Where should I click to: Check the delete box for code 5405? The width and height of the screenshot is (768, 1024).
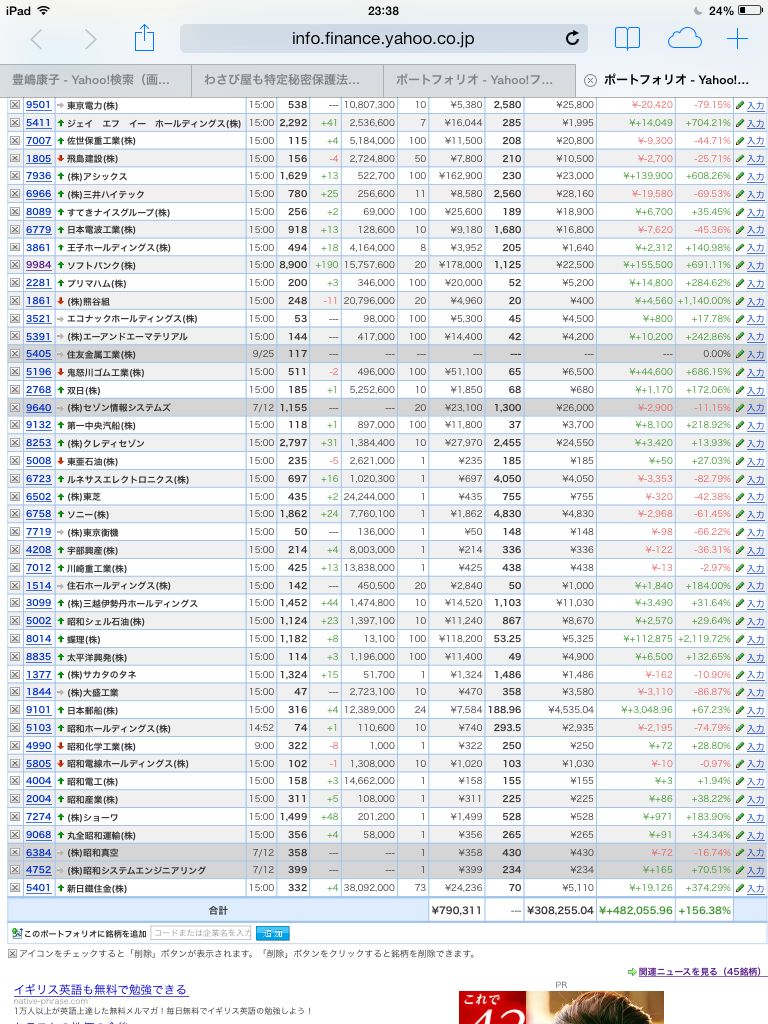tap(14, 354)
